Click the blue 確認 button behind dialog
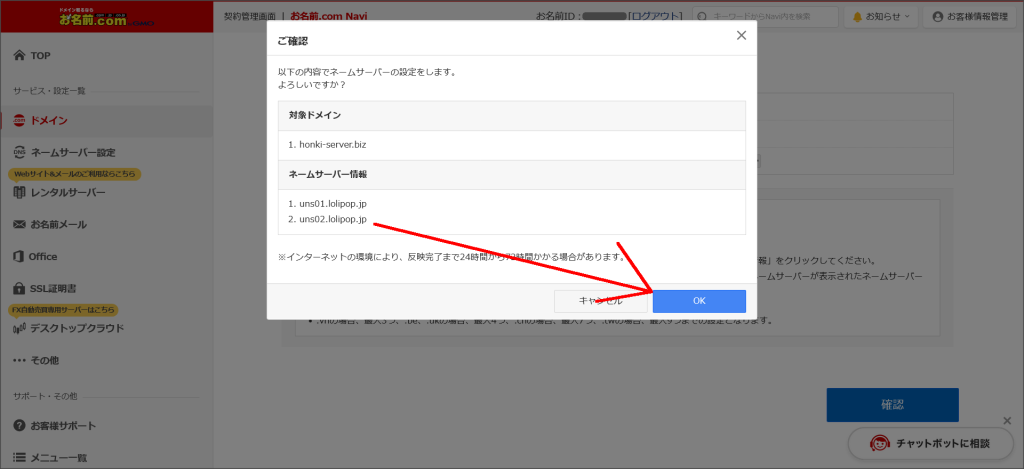 892,405
